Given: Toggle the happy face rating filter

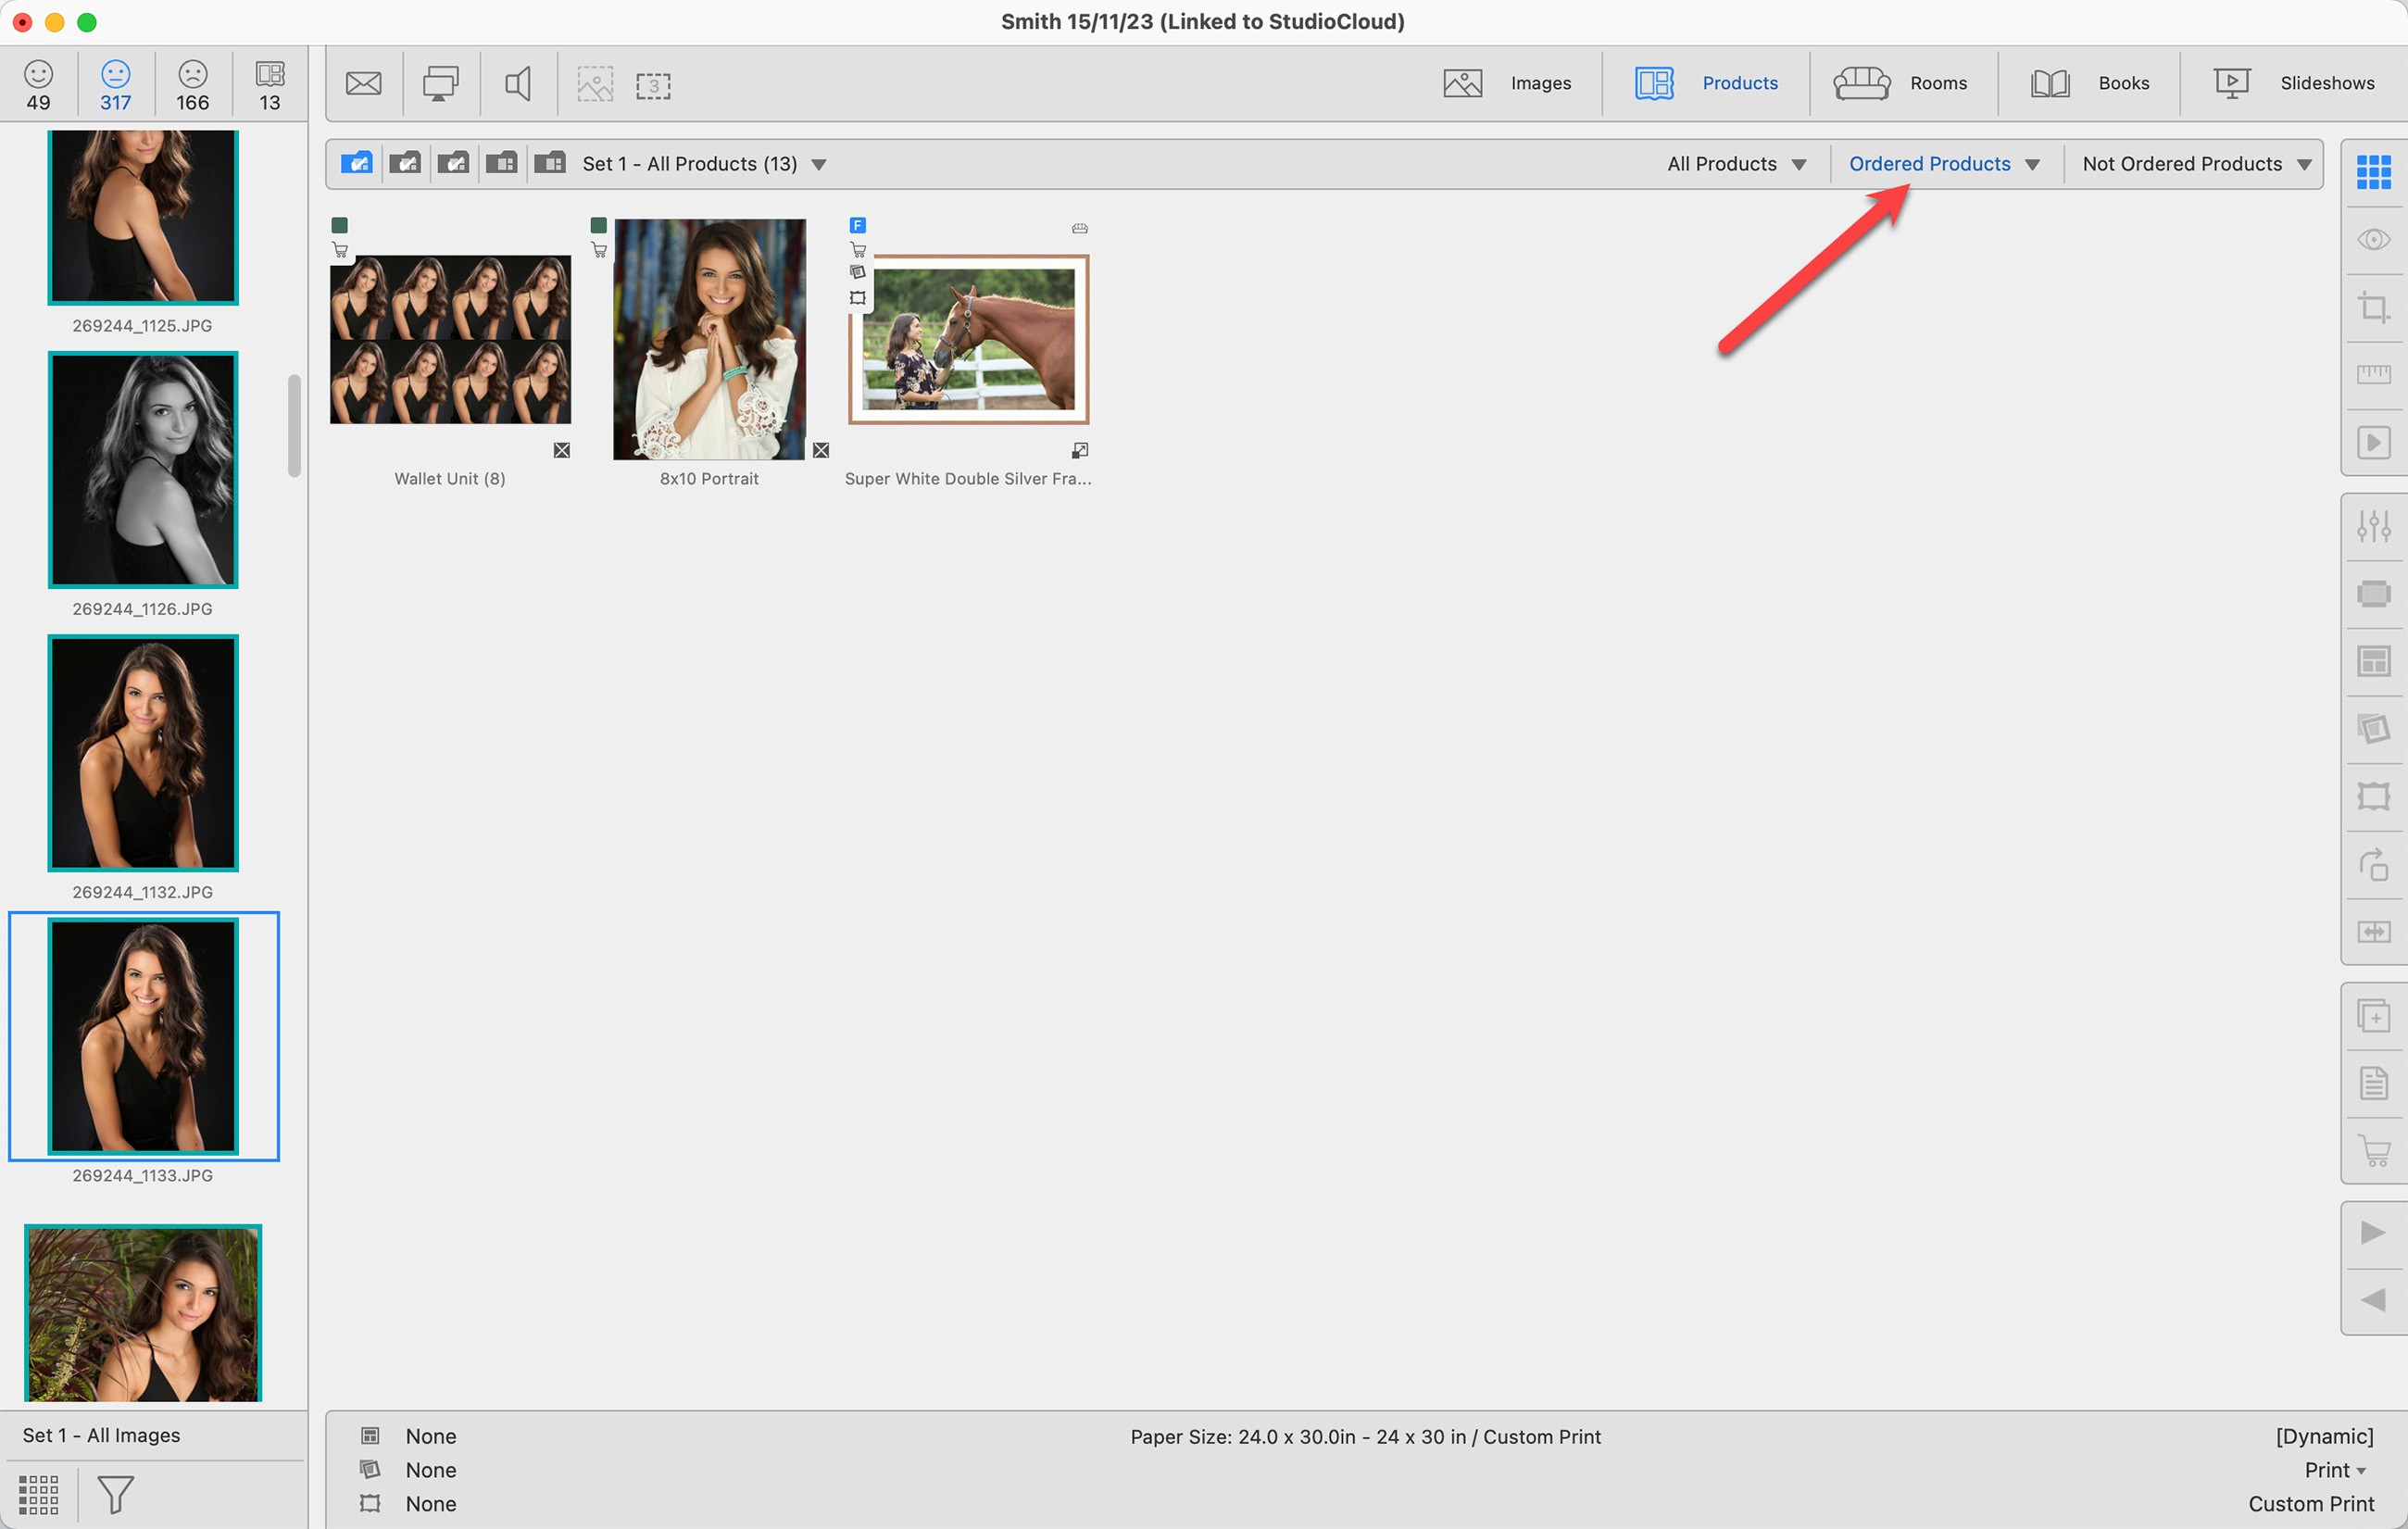Looking at the screenshot, I should click(x=38, y=85).
